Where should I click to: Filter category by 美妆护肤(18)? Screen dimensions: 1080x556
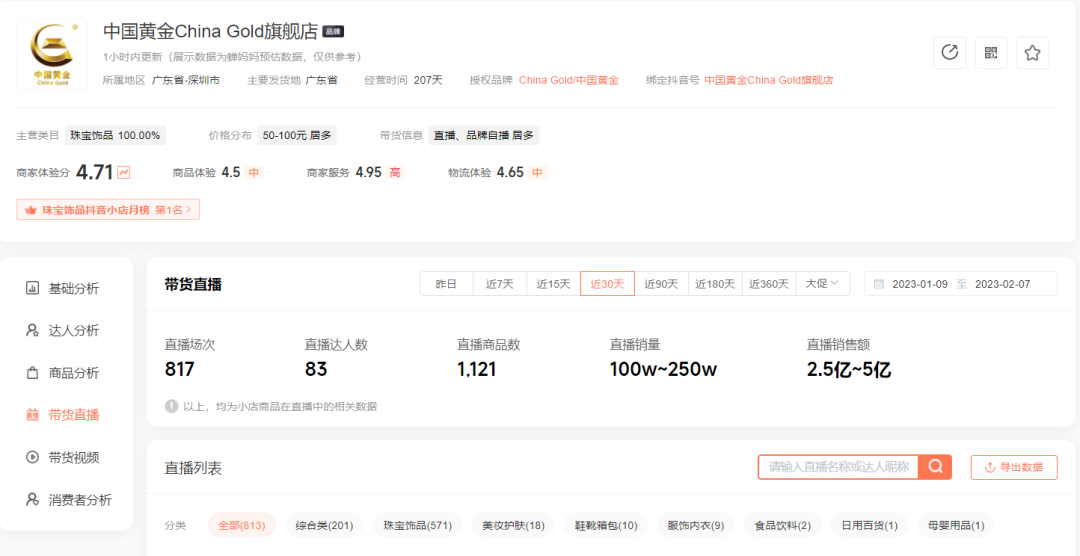tap(513, 526)
